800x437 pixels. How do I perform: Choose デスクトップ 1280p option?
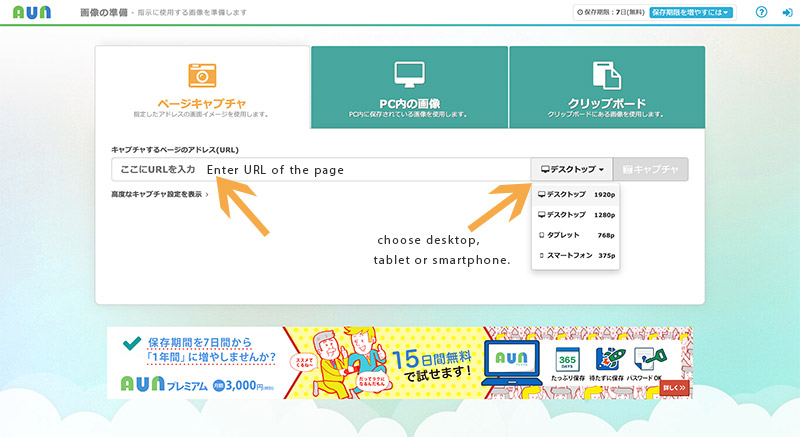tap(576, 215)
